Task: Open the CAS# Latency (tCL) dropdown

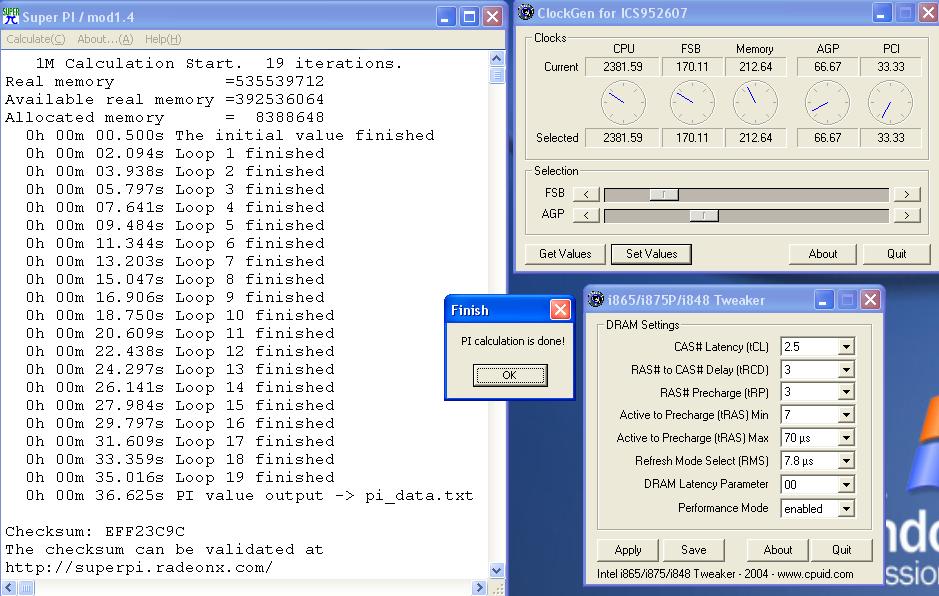Action: click(846, 347)
